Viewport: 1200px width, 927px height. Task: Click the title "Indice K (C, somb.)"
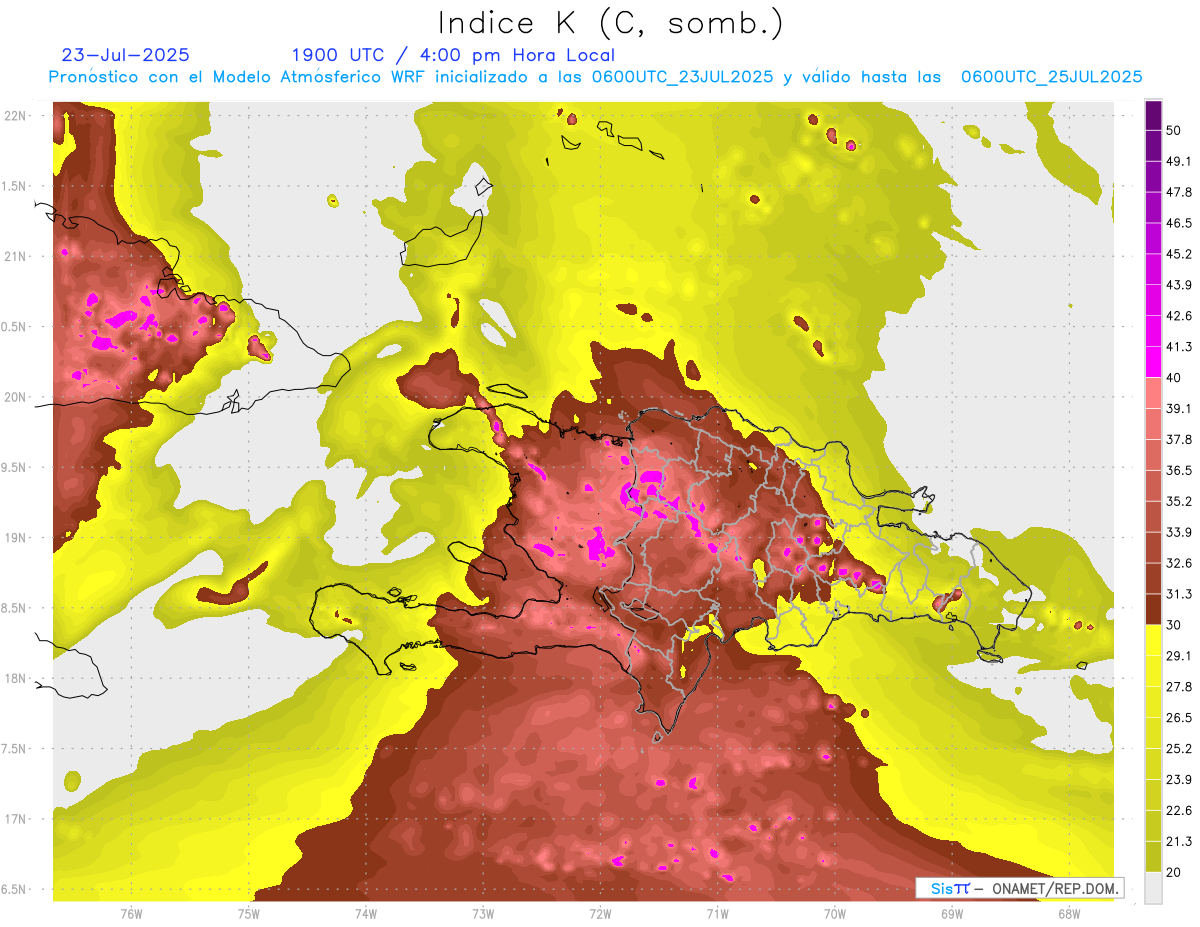611,23
